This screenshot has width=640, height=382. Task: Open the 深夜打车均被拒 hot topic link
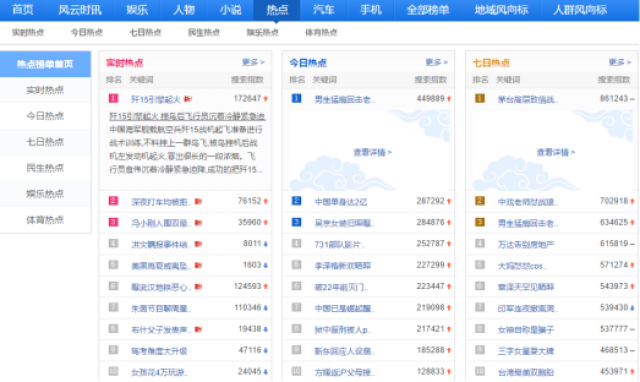161,202
